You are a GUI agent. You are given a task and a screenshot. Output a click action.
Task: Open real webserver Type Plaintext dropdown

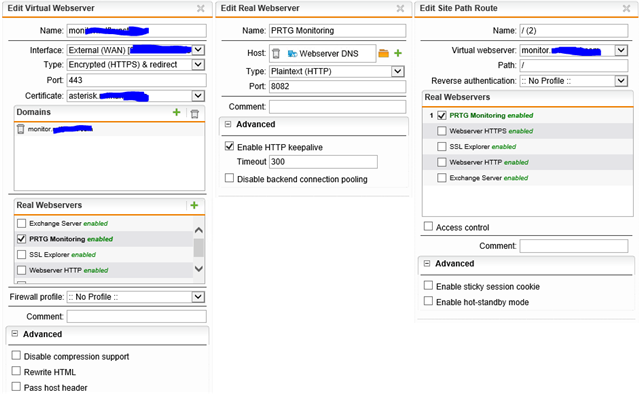pos(398,71)
